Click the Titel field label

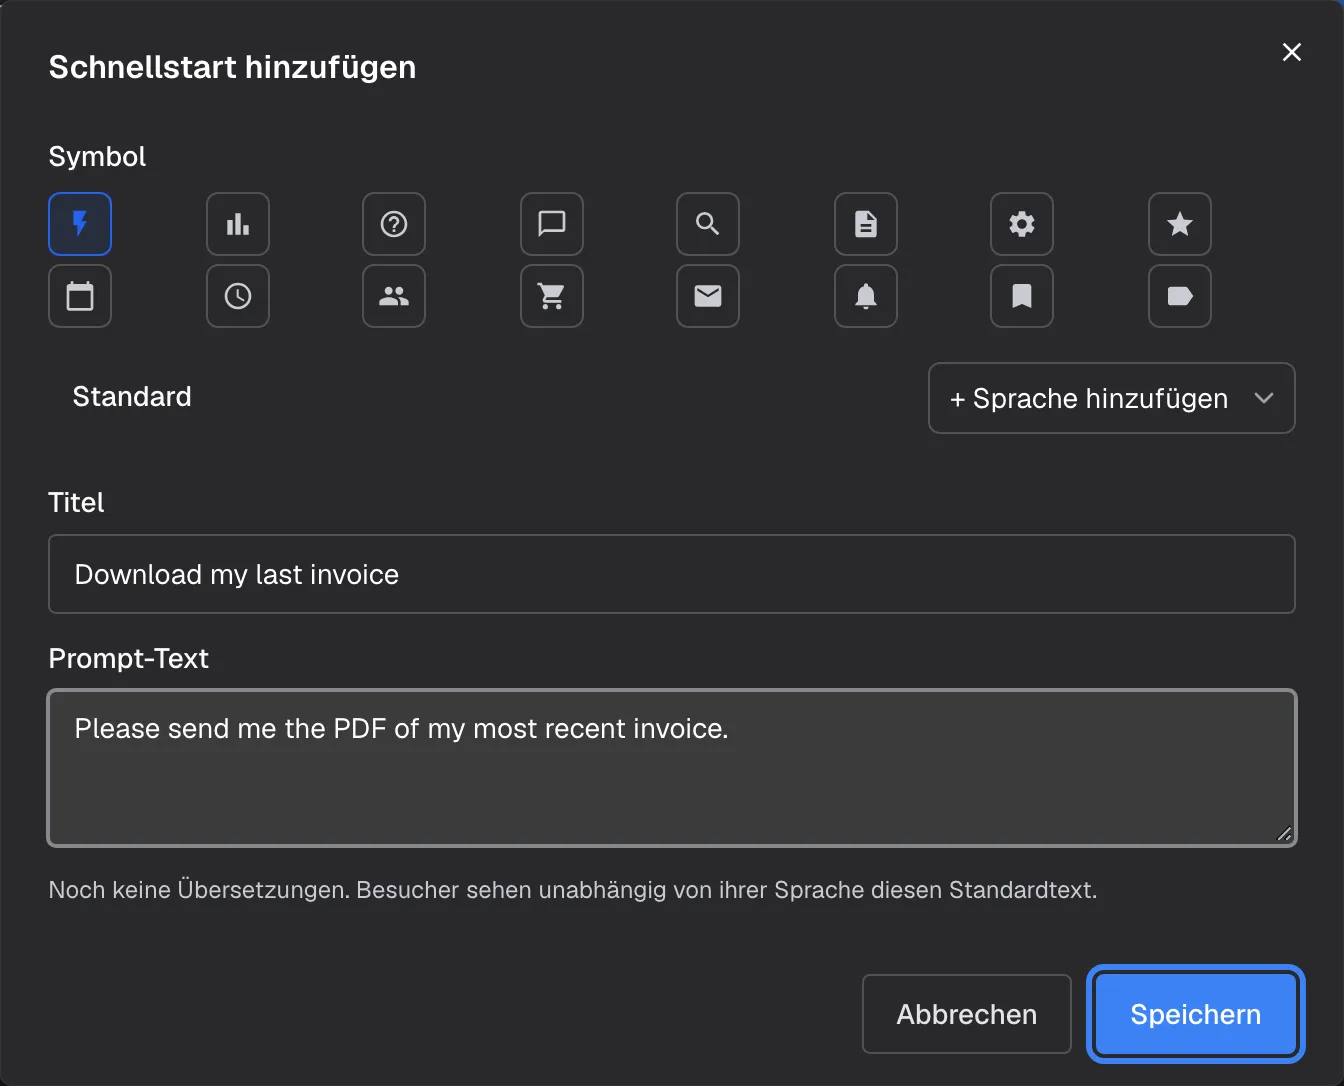point(76,502)
